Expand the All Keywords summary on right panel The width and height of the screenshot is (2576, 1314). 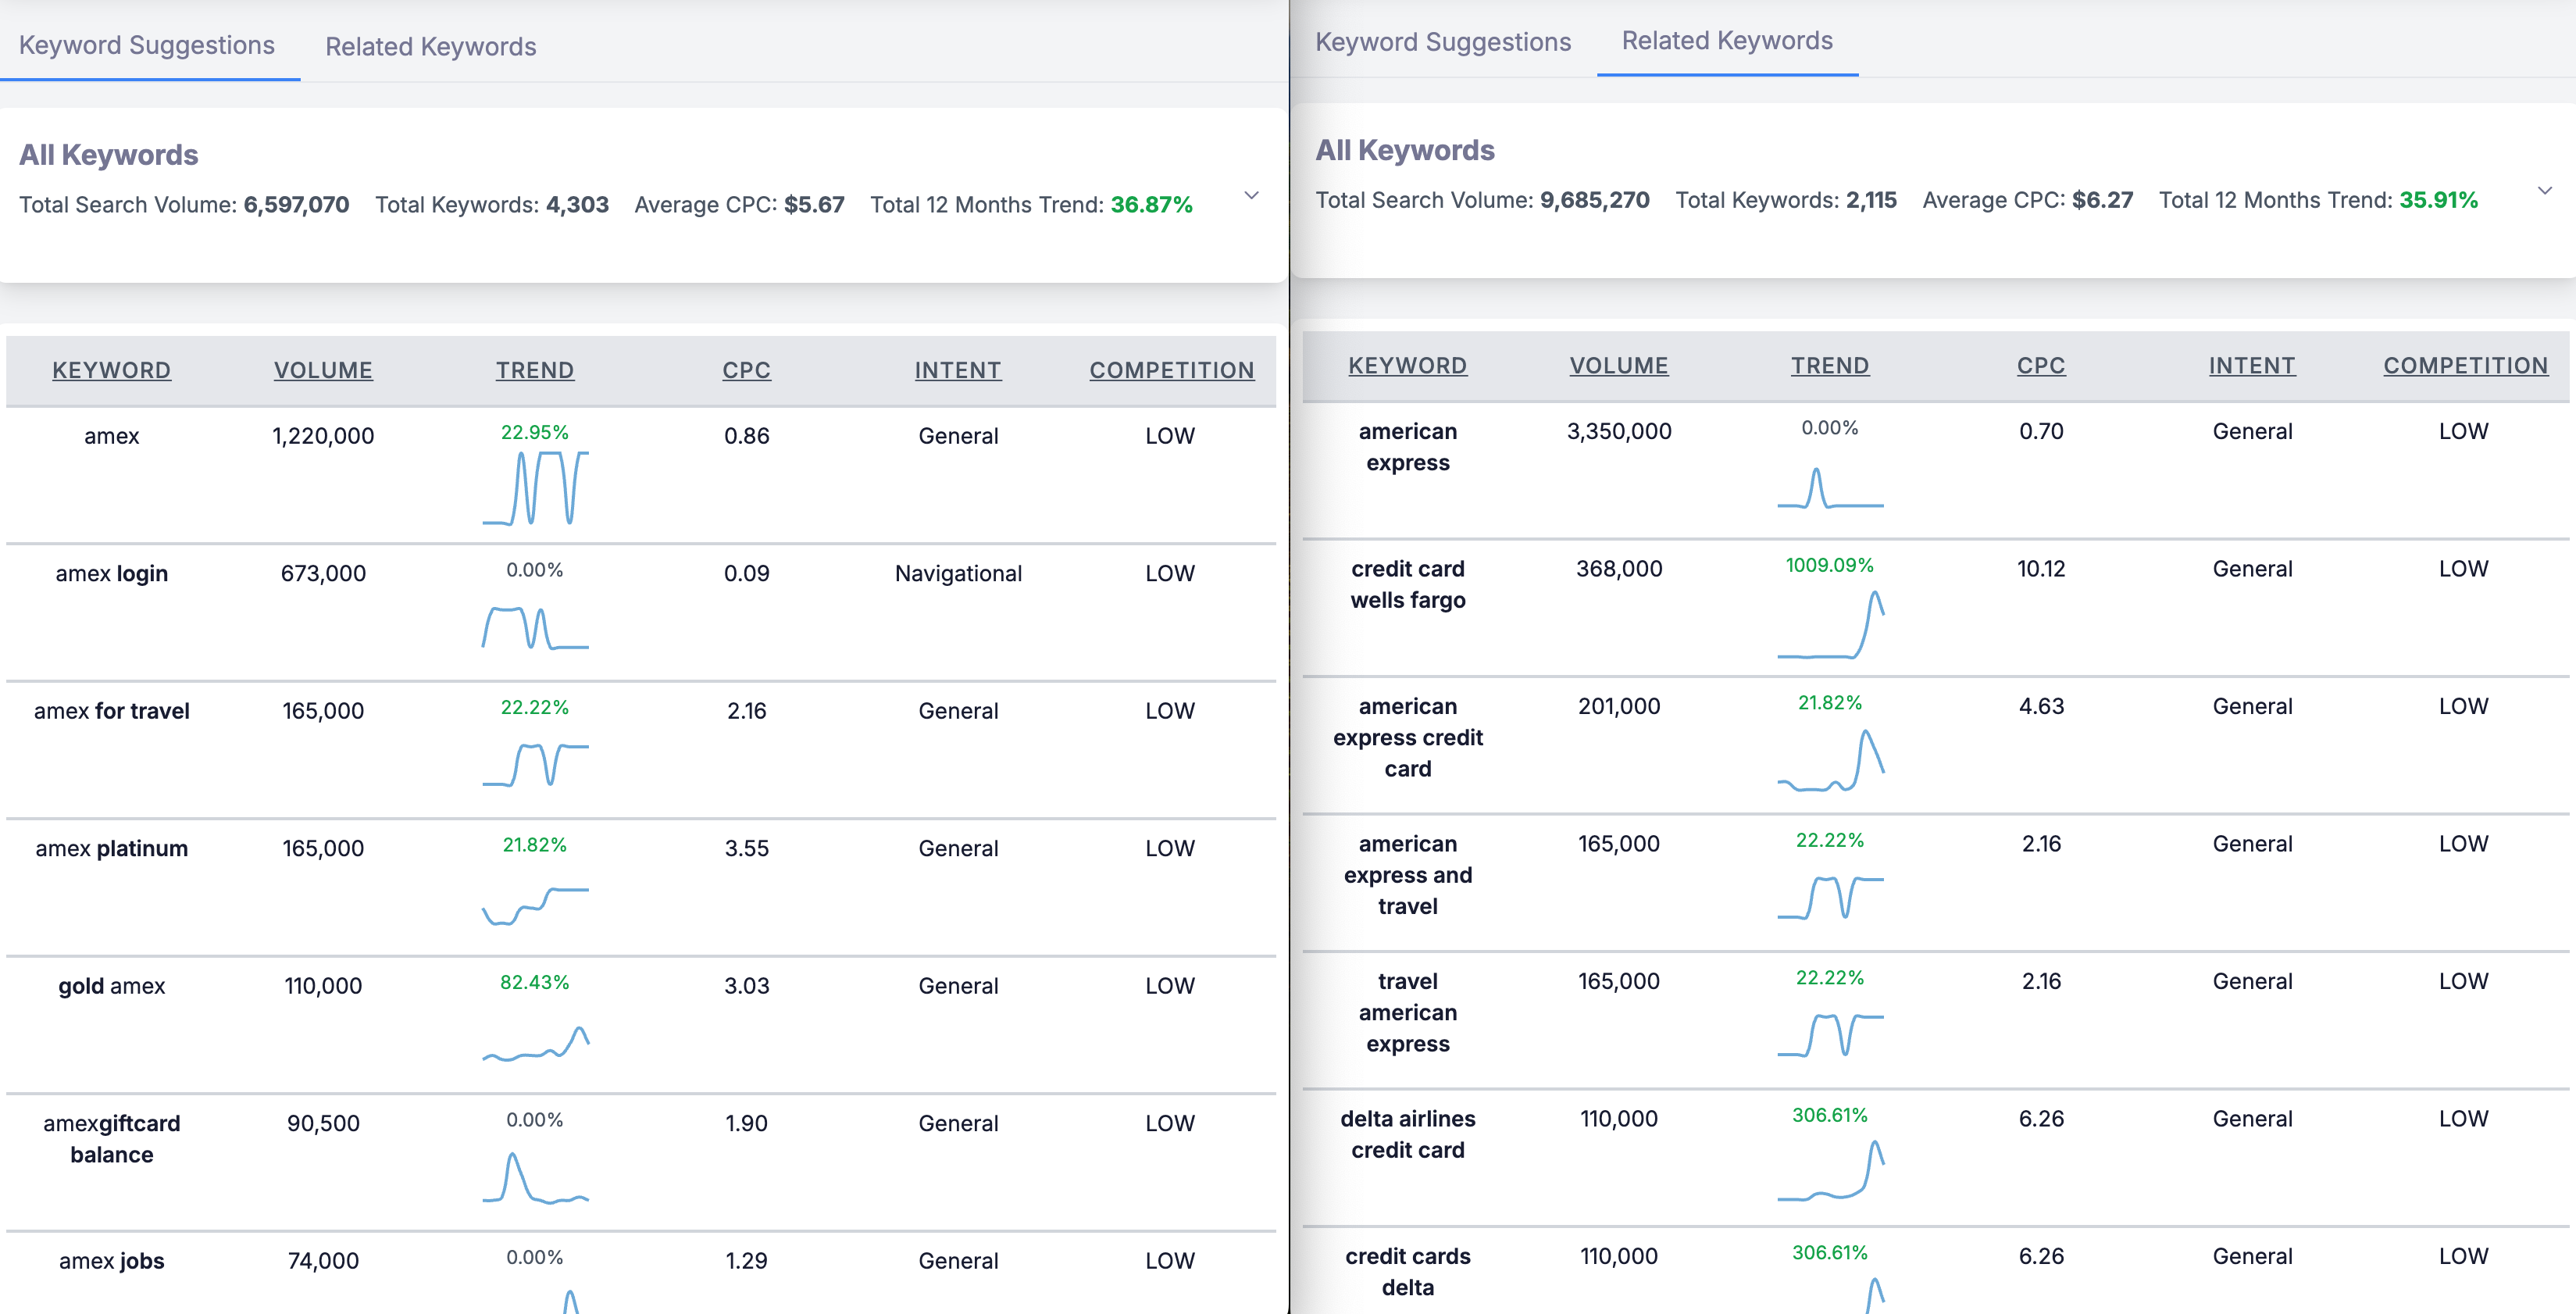(x=2545, y=192)
